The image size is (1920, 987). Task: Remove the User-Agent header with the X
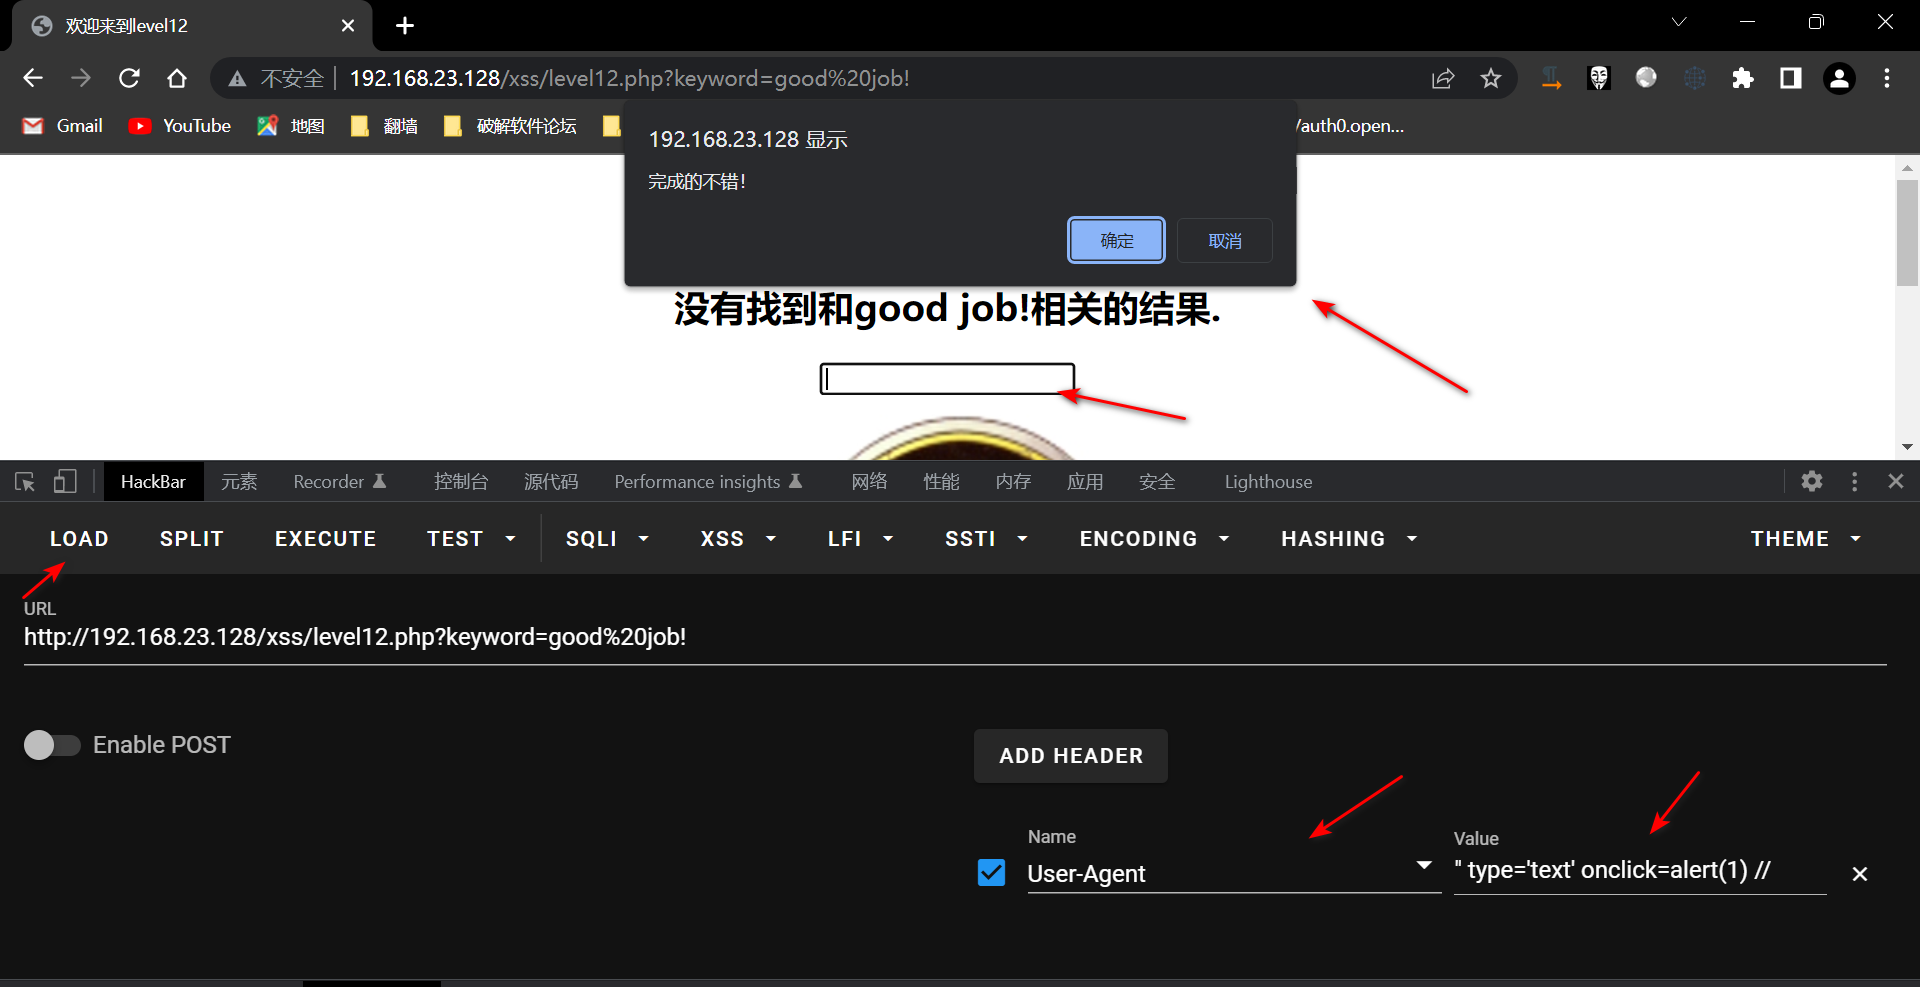tap(1859, 873)
